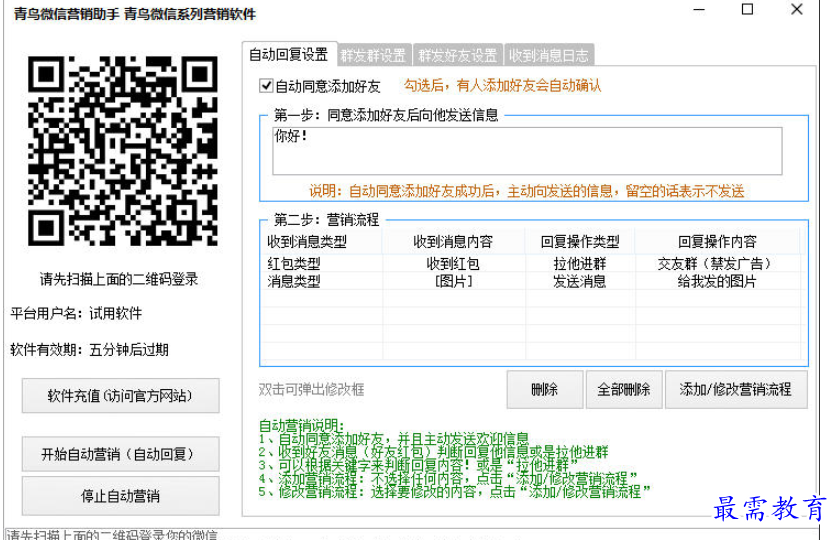Click the 请先扫描上面的二维码登录 text
The image size is (835, 540).
click(x=119, y=279)
